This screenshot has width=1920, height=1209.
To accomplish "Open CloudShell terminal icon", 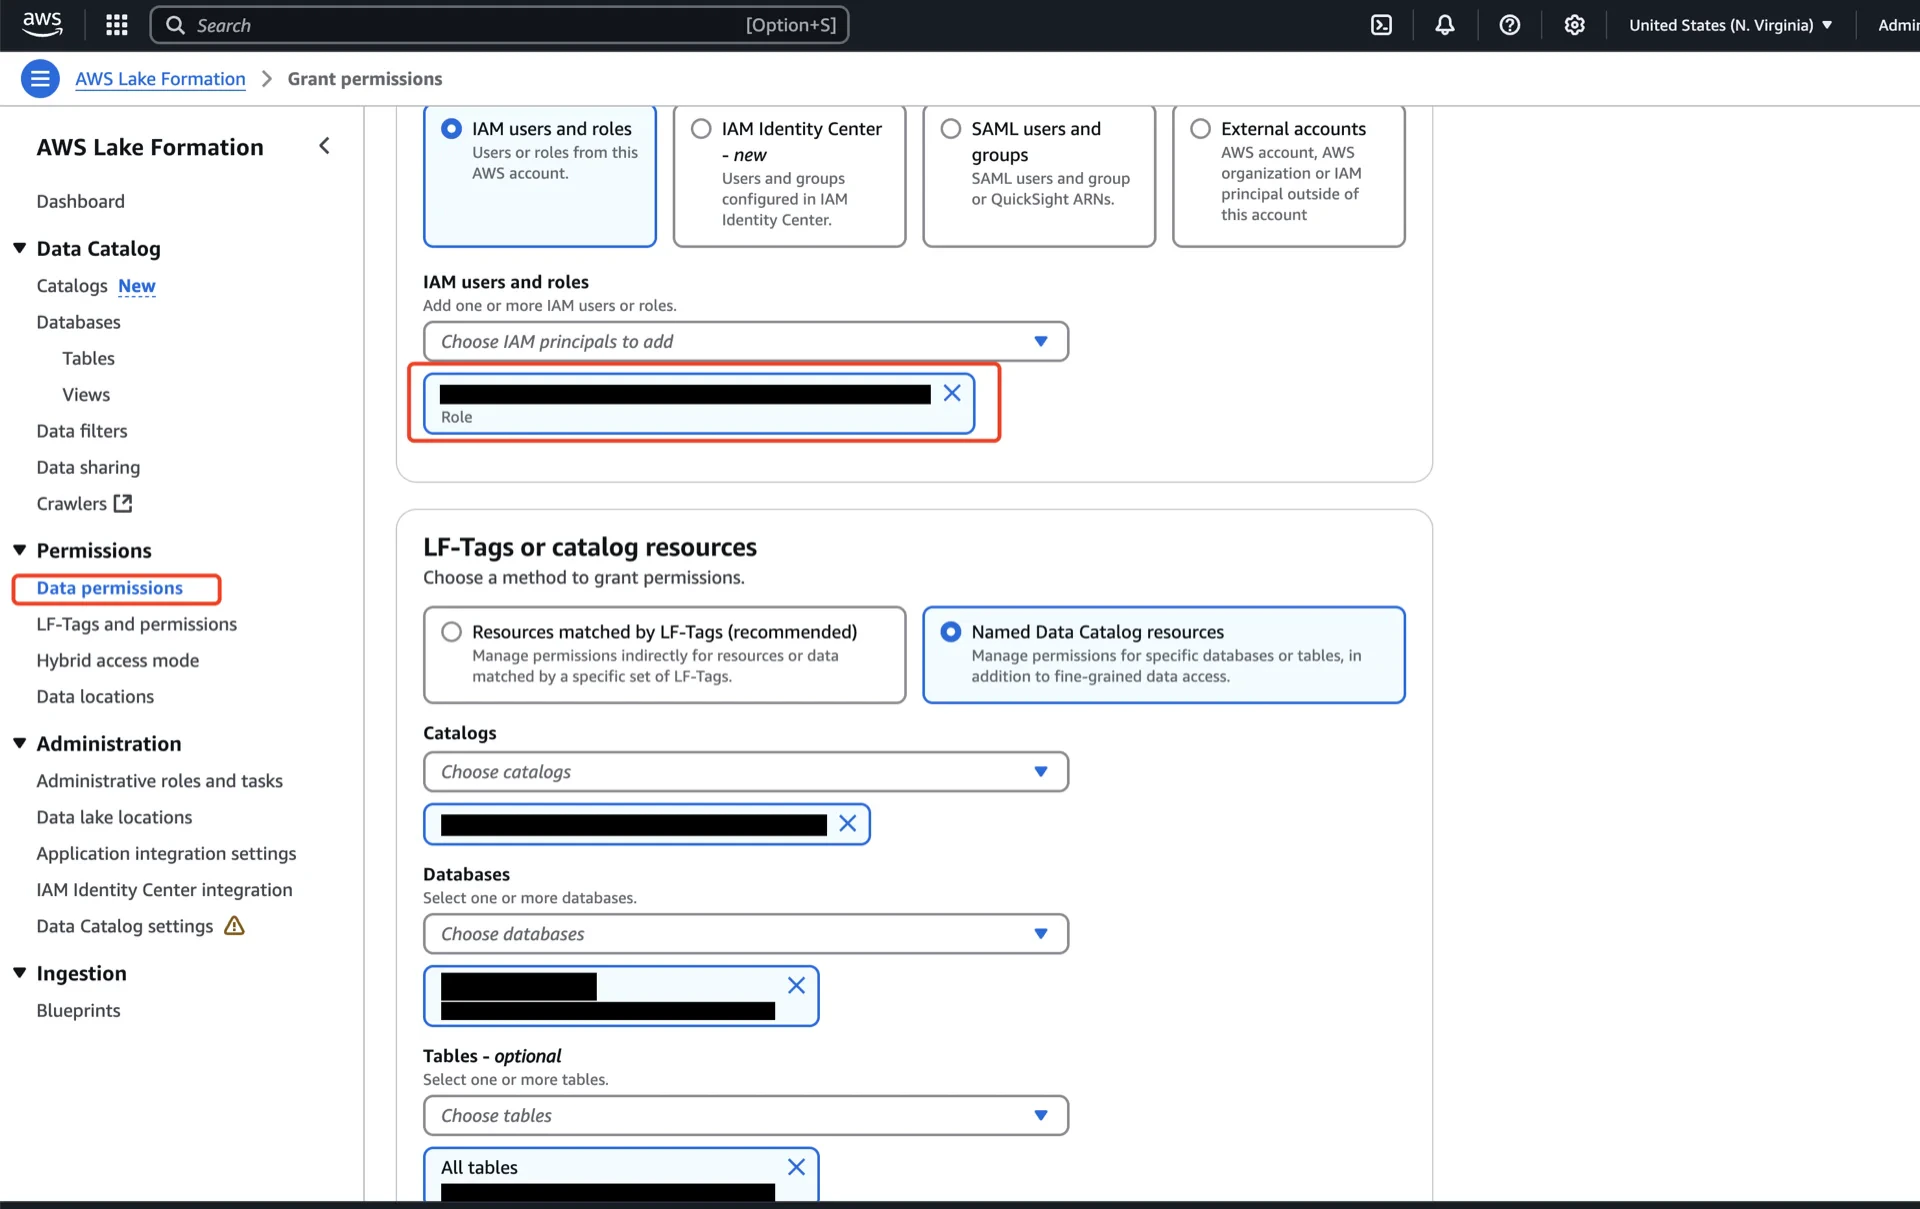I will (1381, 25).
